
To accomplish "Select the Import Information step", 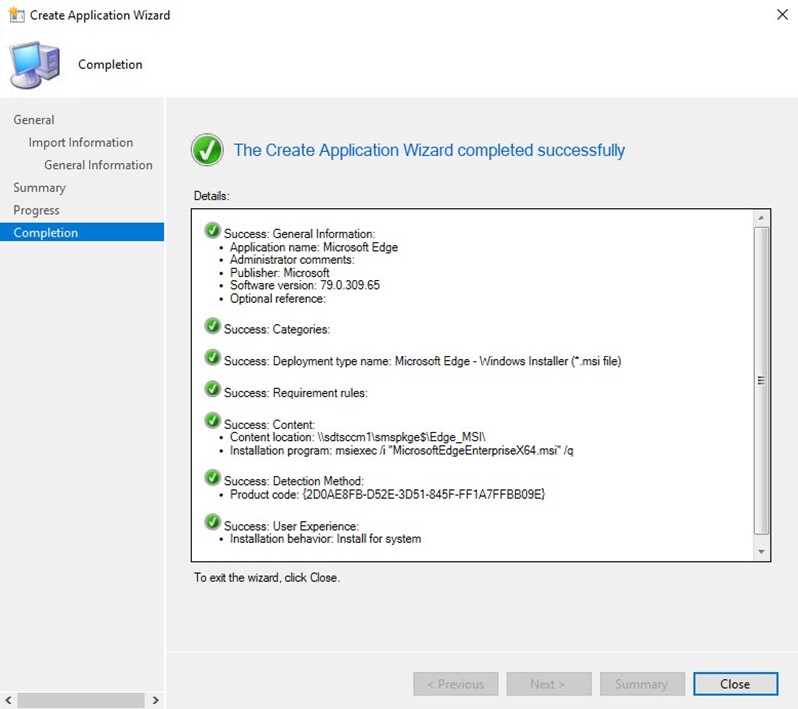I will point(80,143).
